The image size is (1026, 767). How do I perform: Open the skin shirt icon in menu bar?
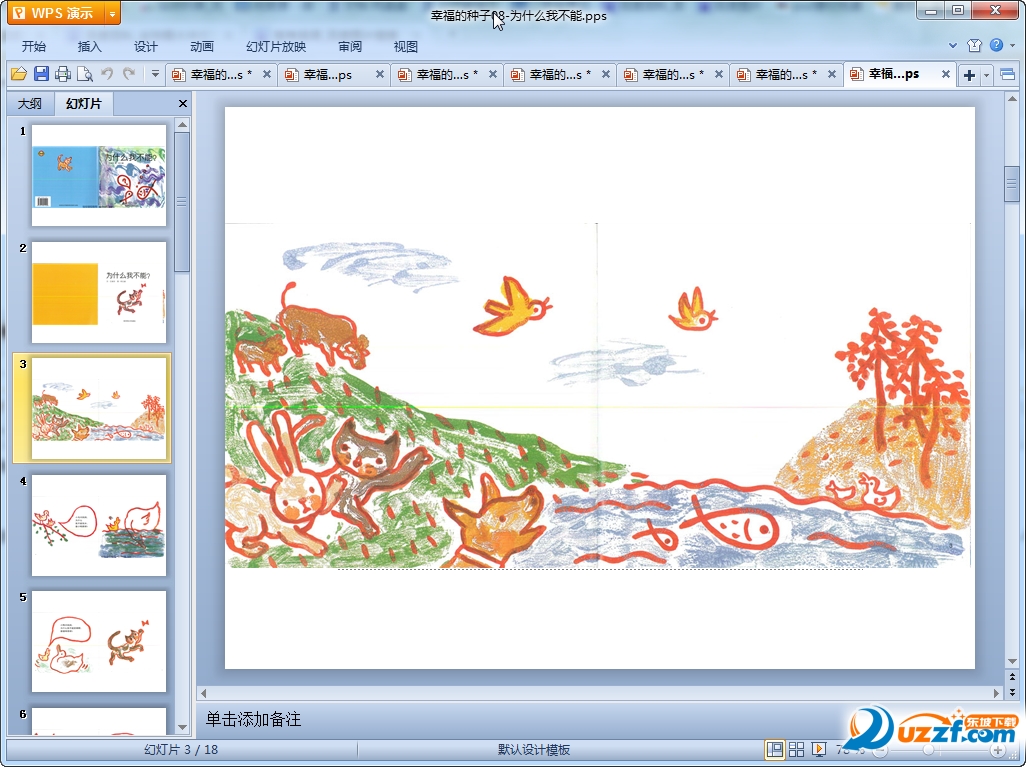pos(974,45)
